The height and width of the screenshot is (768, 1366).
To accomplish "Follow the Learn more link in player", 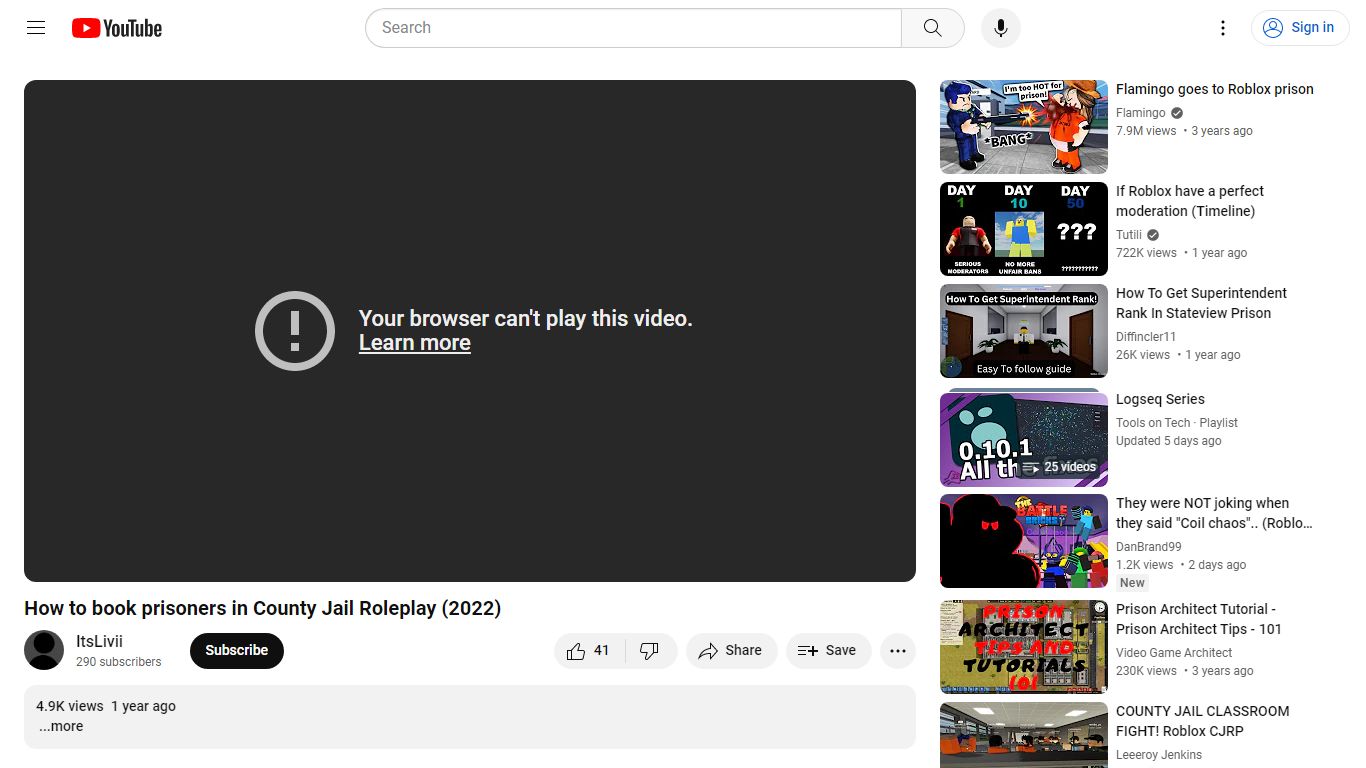I will click(415, 343).
